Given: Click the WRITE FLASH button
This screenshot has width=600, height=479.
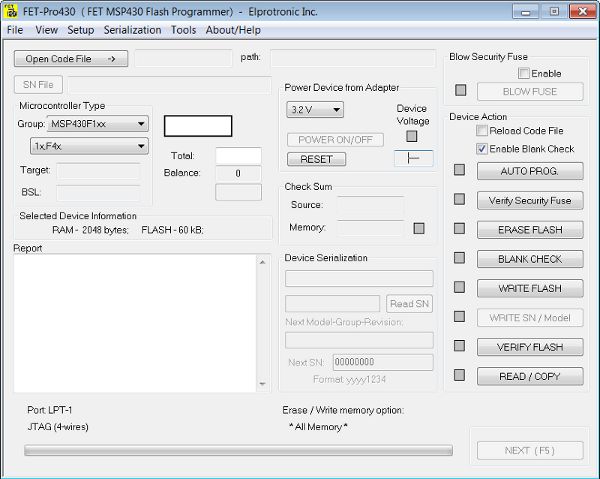Looking at the screenshot, I should (530, 288).
